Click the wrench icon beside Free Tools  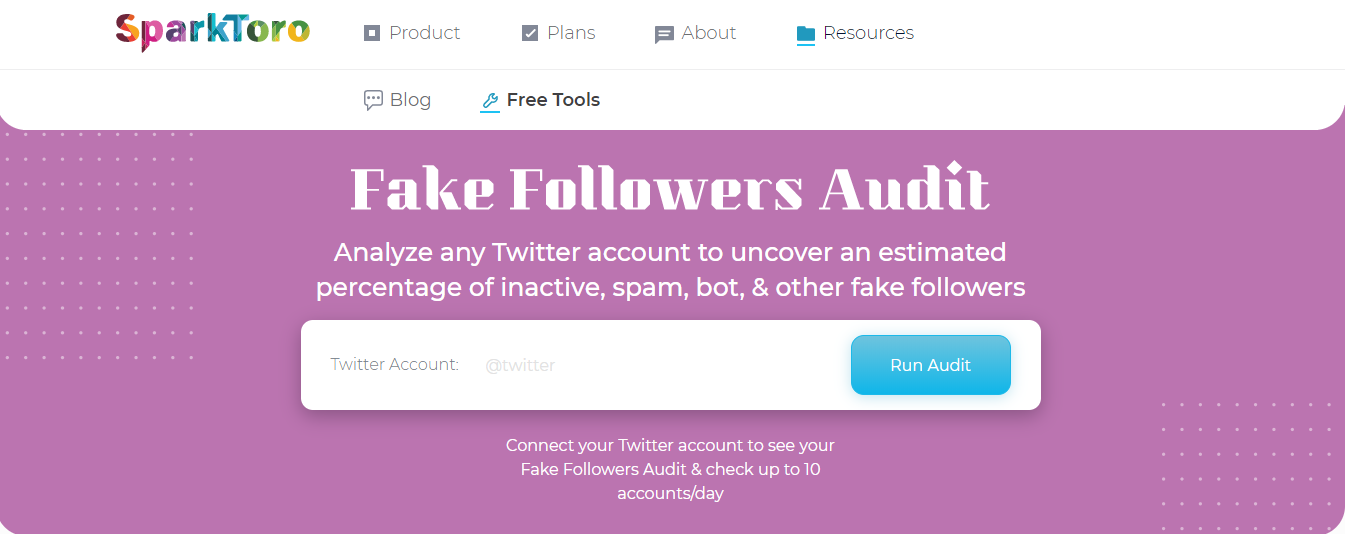click(490, 100)
